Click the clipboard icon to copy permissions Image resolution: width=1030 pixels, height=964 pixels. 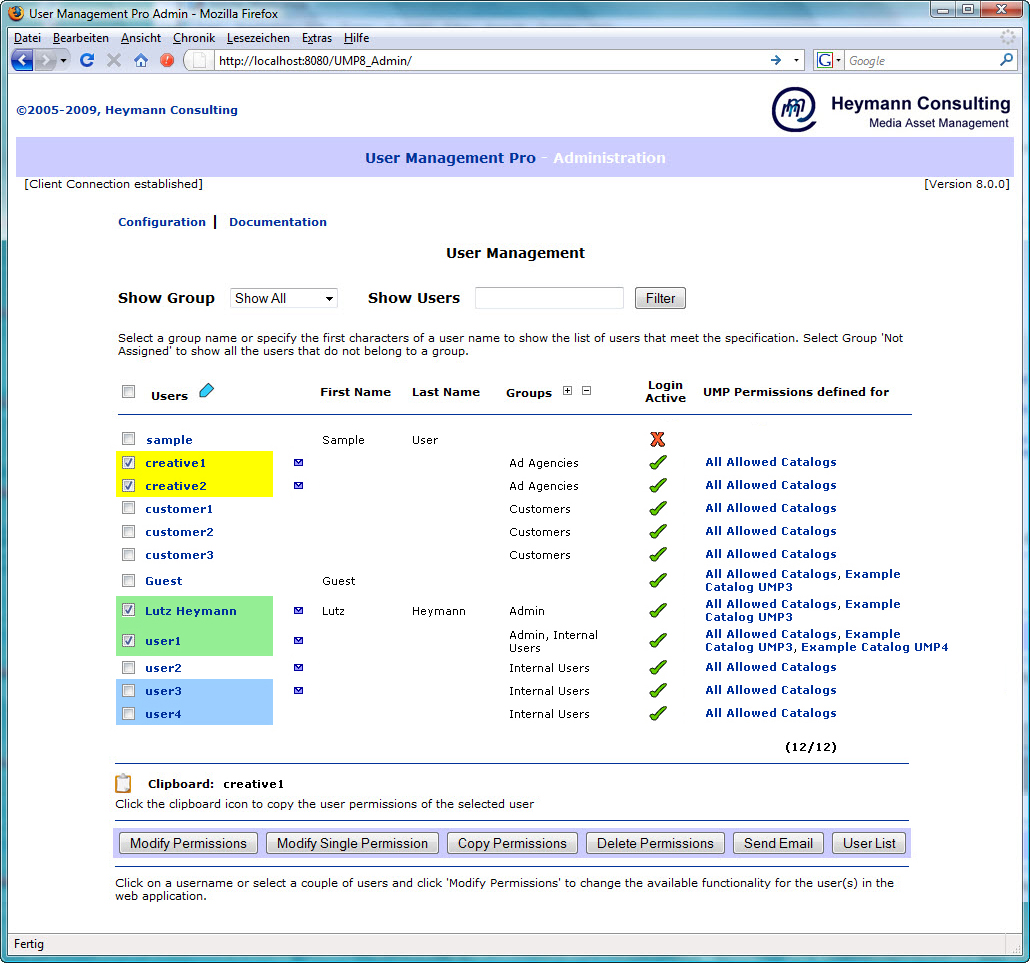point(123,783)
